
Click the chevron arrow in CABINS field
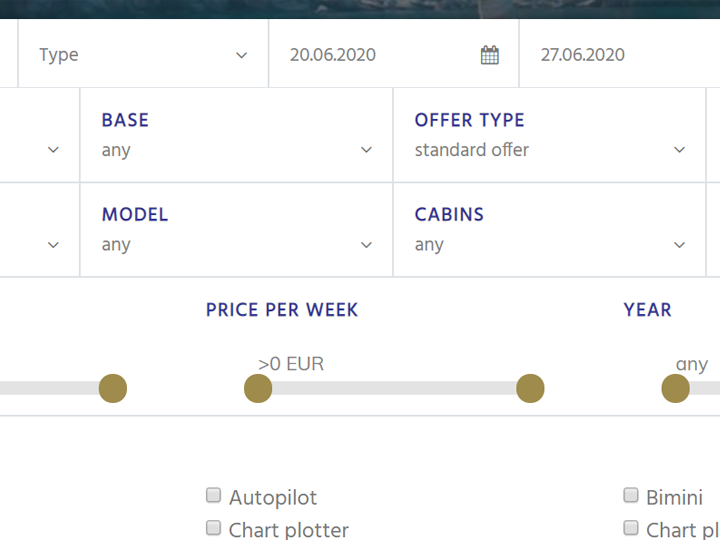[680, 245]
